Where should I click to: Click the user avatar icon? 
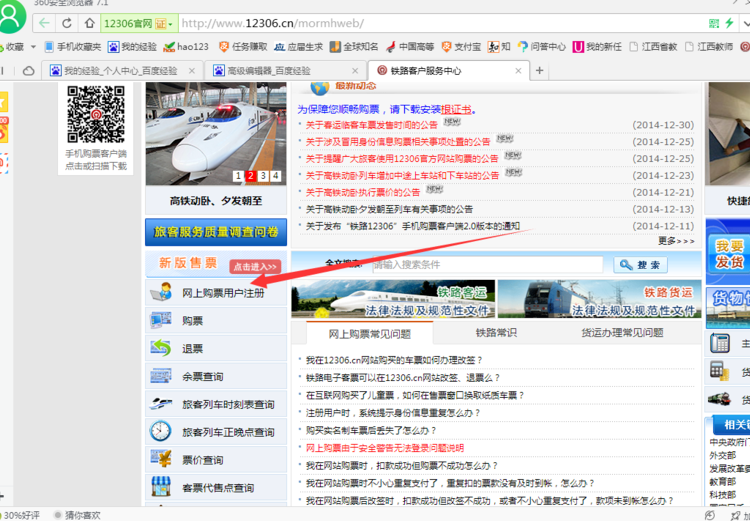tap(11, 16)
